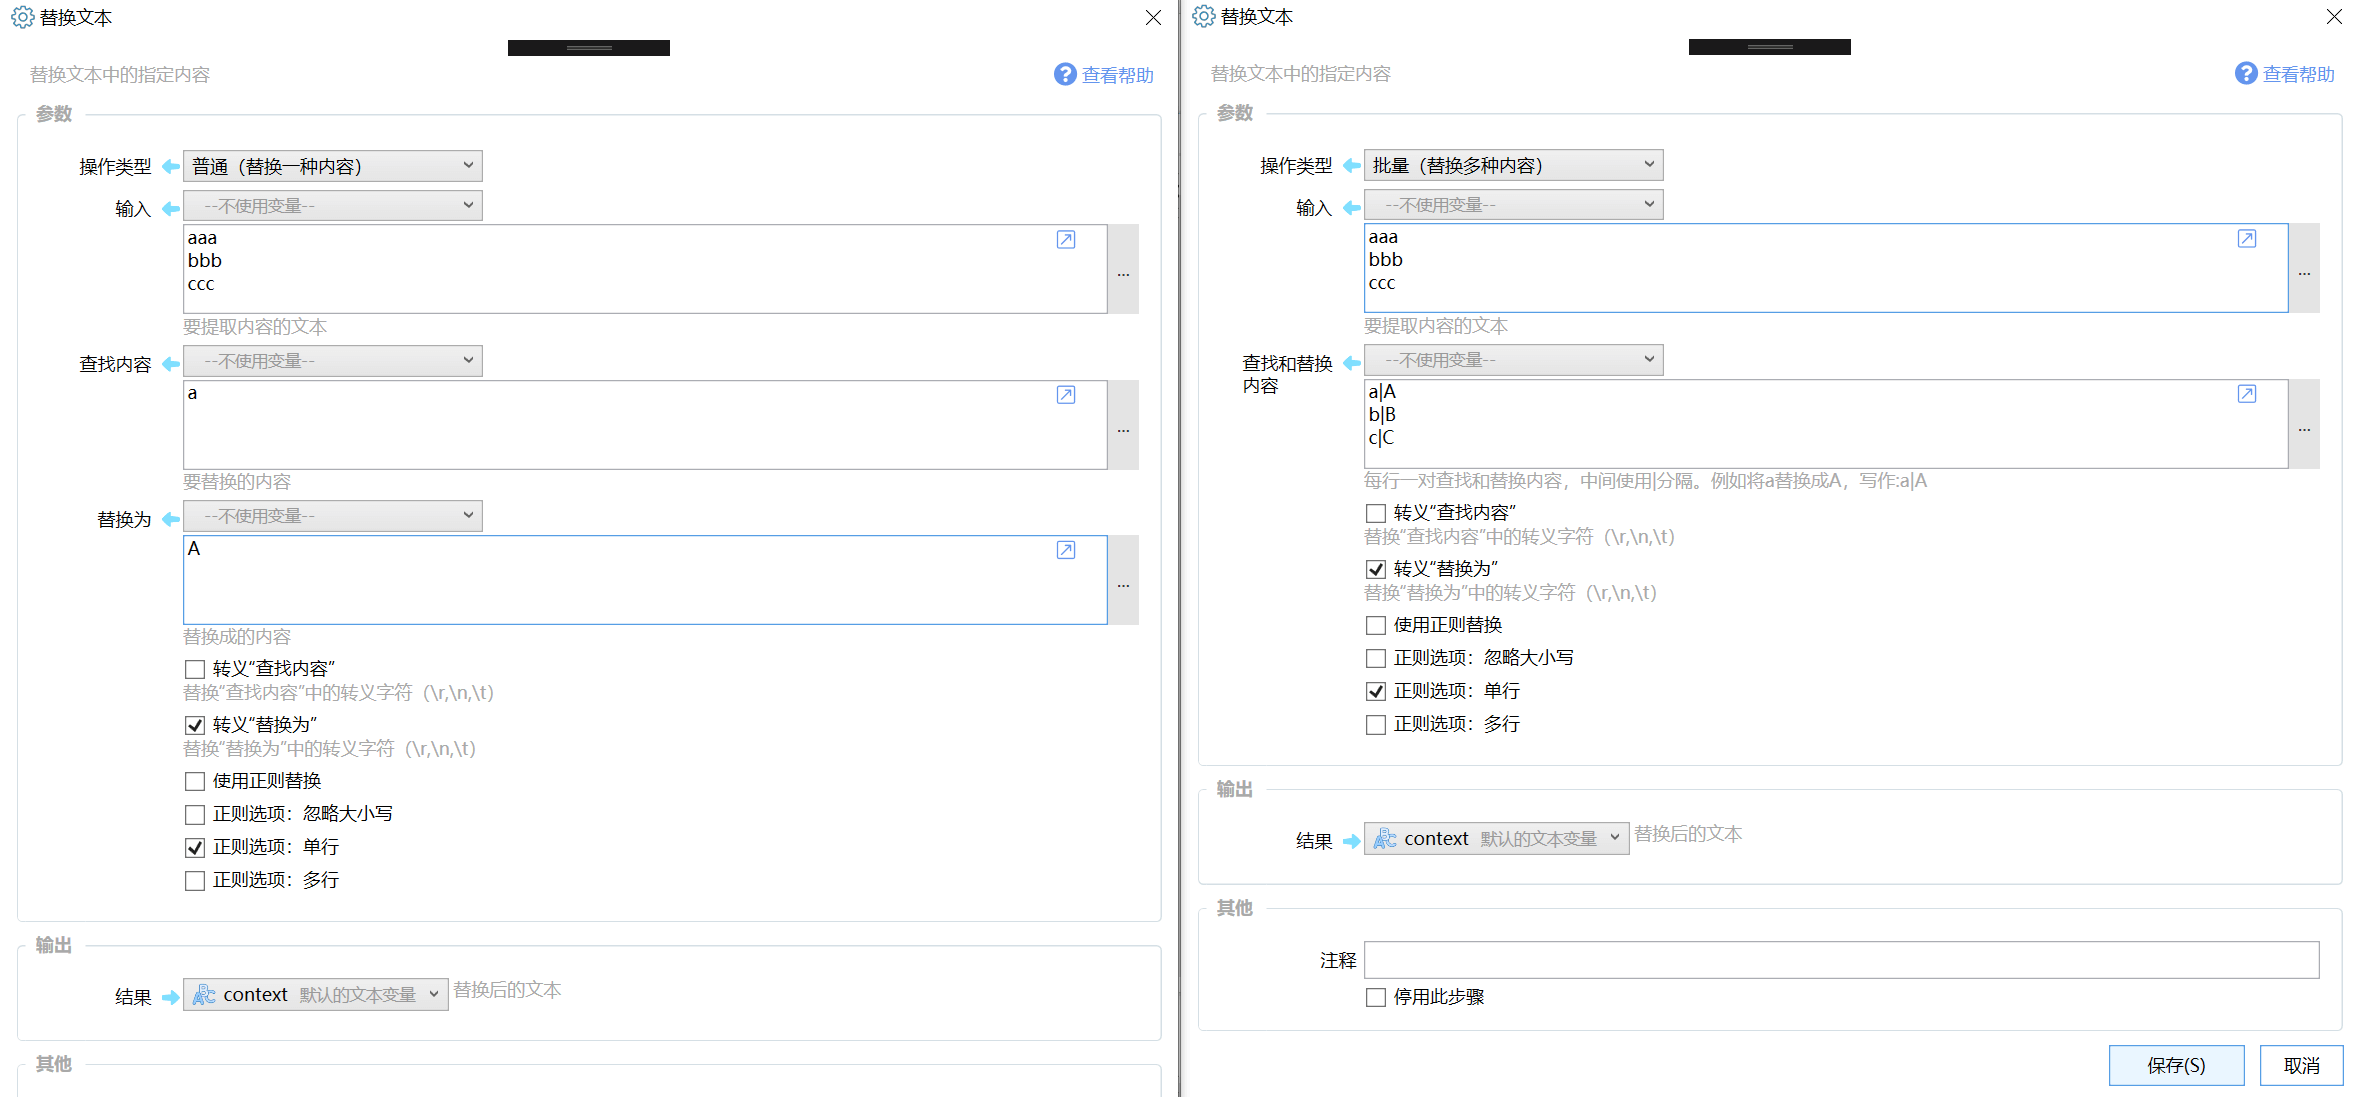Click expand-editor icon in left 替换为 box
This screenshot has width=2355, height=1097.
[1066, 550]
